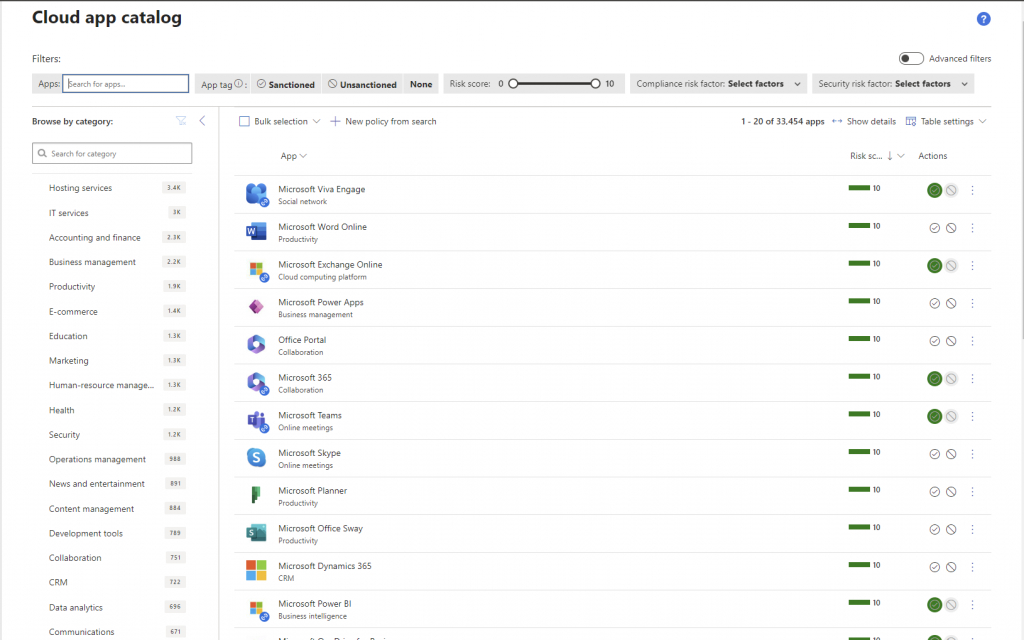Click the Microsoft Skype app icon
Viewport: 1024px width, 640px height.
(x=256, y=457)
